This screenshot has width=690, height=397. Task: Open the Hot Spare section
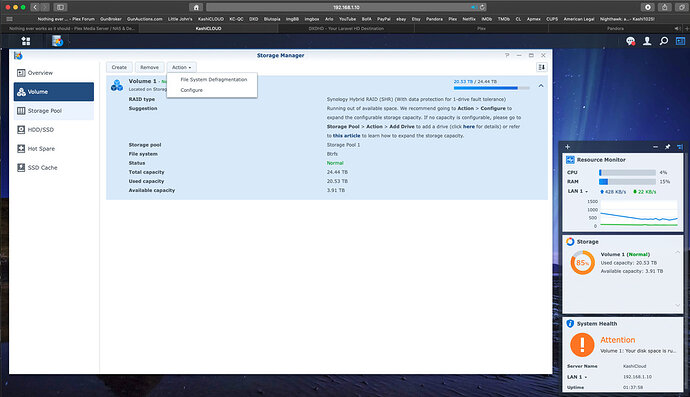click(x=54, y=148)
